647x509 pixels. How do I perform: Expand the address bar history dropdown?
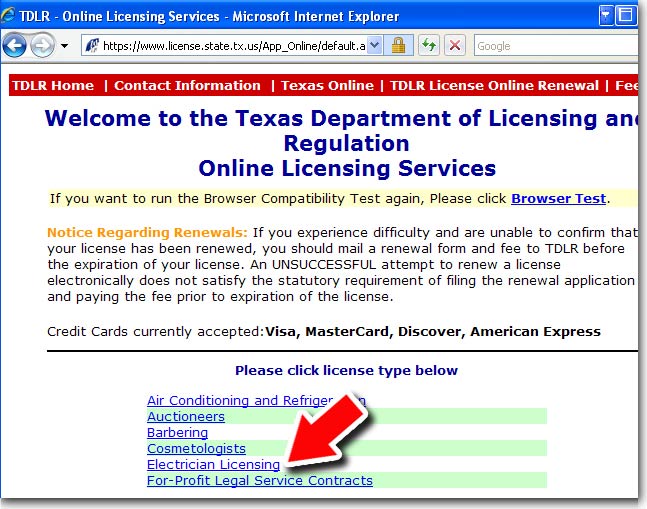click(x=375, y=45)
